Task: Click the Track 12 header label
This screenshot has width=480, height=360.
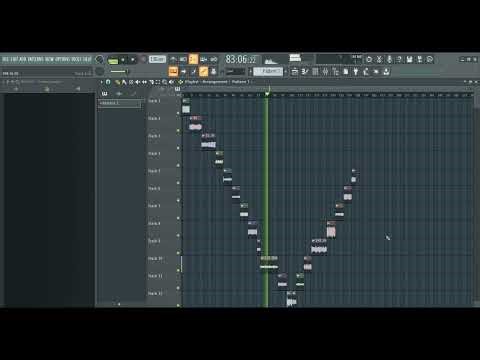Action: pos(155,293)
